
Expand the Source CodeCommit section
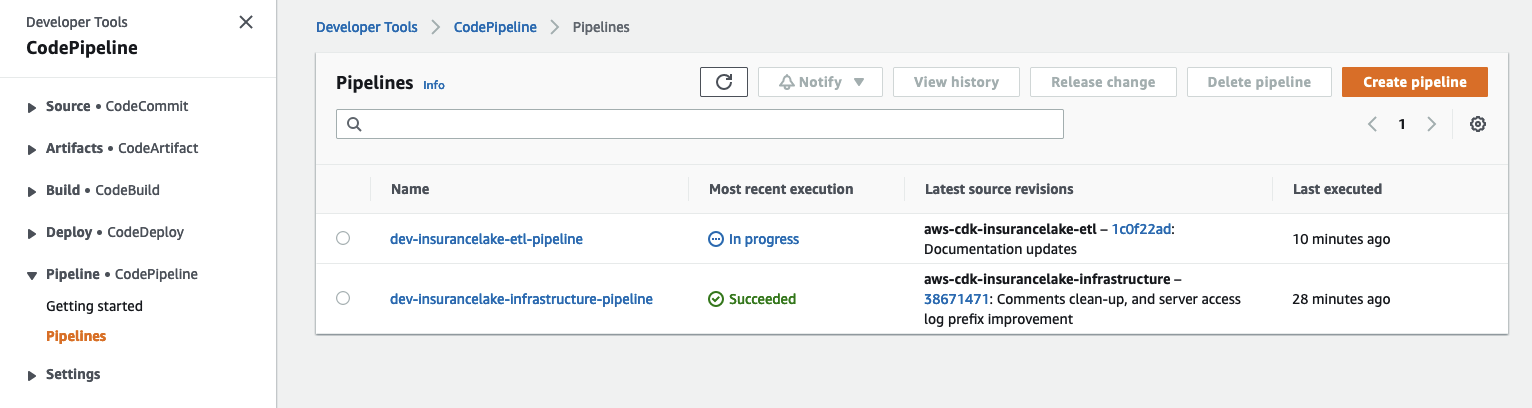click(x=33, y=107)
